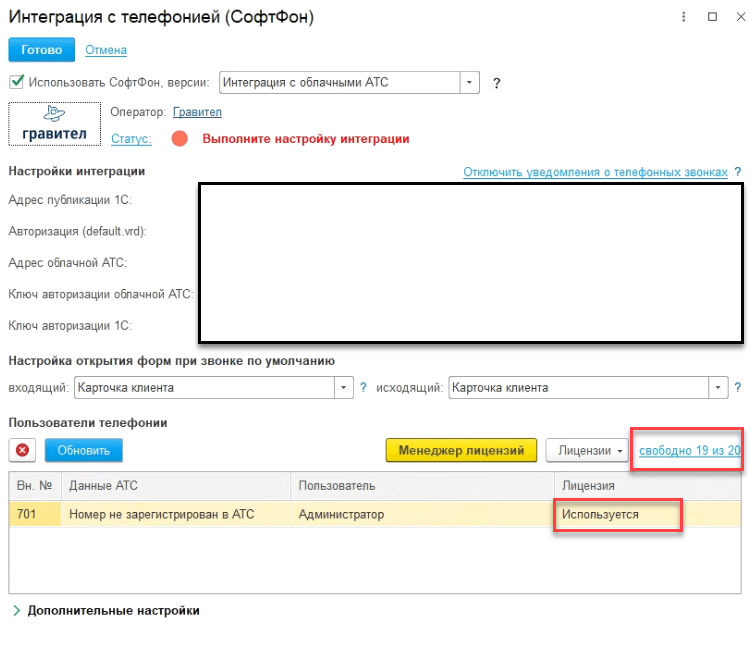Open the three-dot window menu icon
Image resolution: width=756 pixels, height=654 pixels.
[x=684, y=17]
